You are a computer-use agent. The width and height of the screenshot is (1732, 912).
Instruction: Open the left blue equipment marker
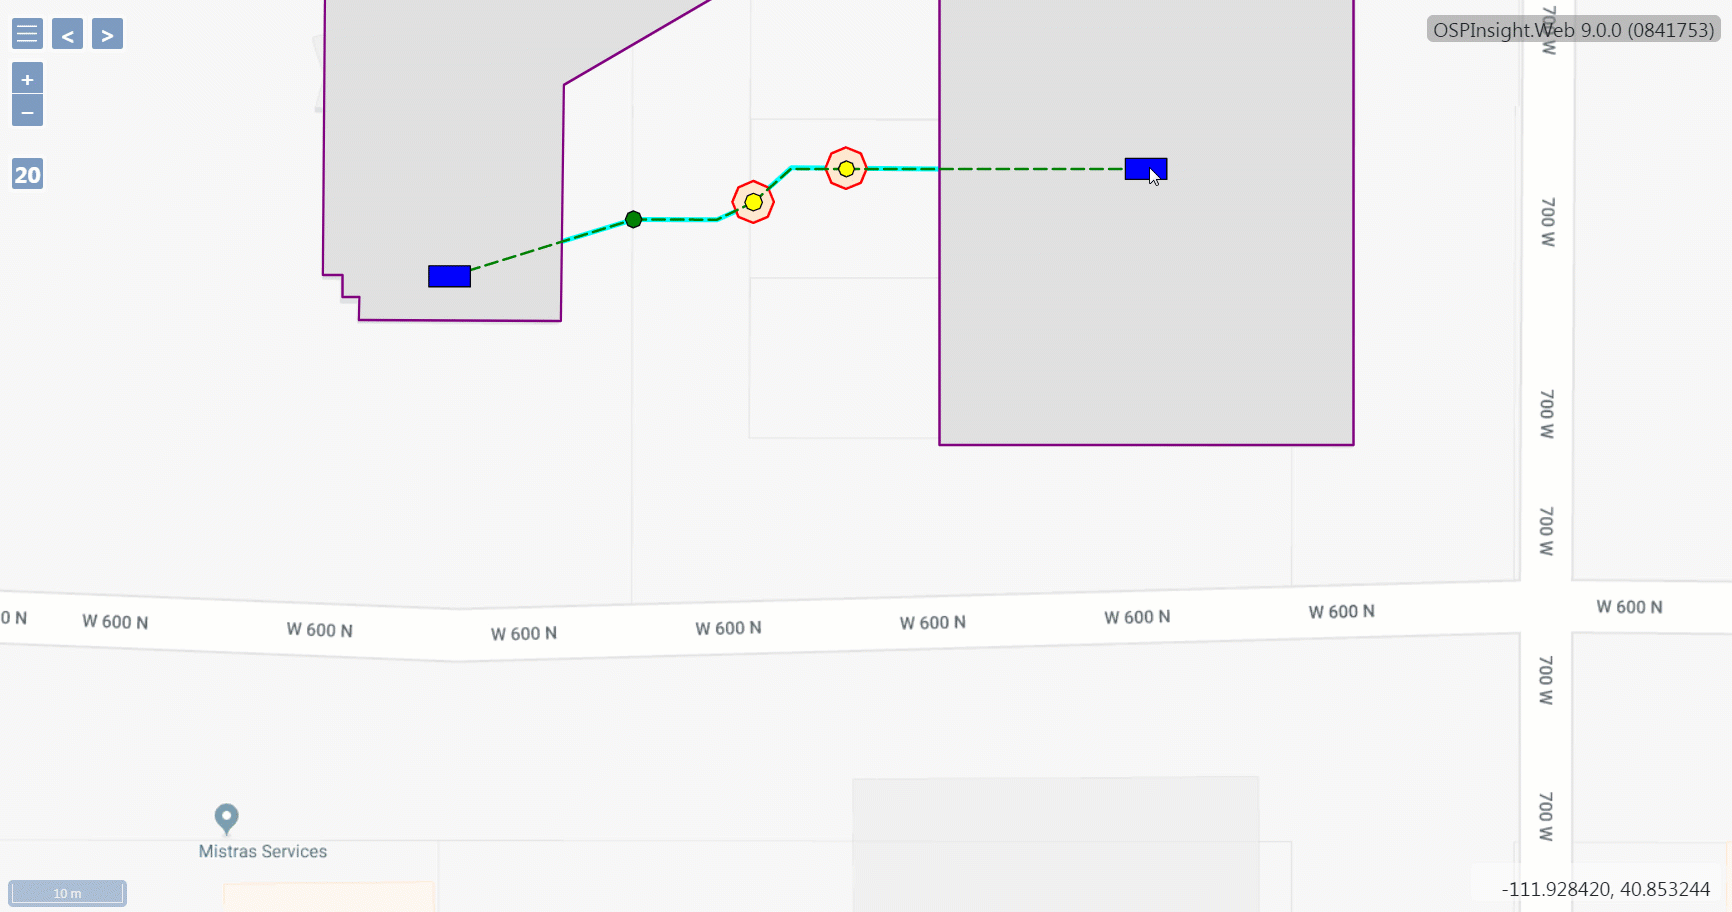tap(448, 276)
